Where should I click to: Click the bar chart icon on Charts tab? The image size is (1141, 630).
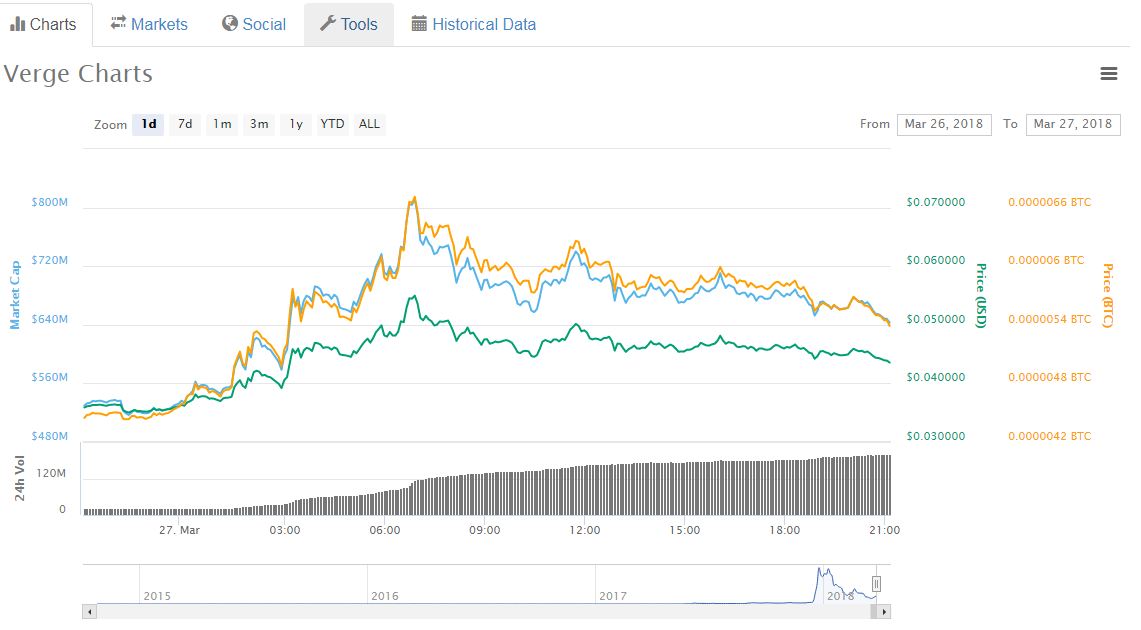tap(17, 24)
